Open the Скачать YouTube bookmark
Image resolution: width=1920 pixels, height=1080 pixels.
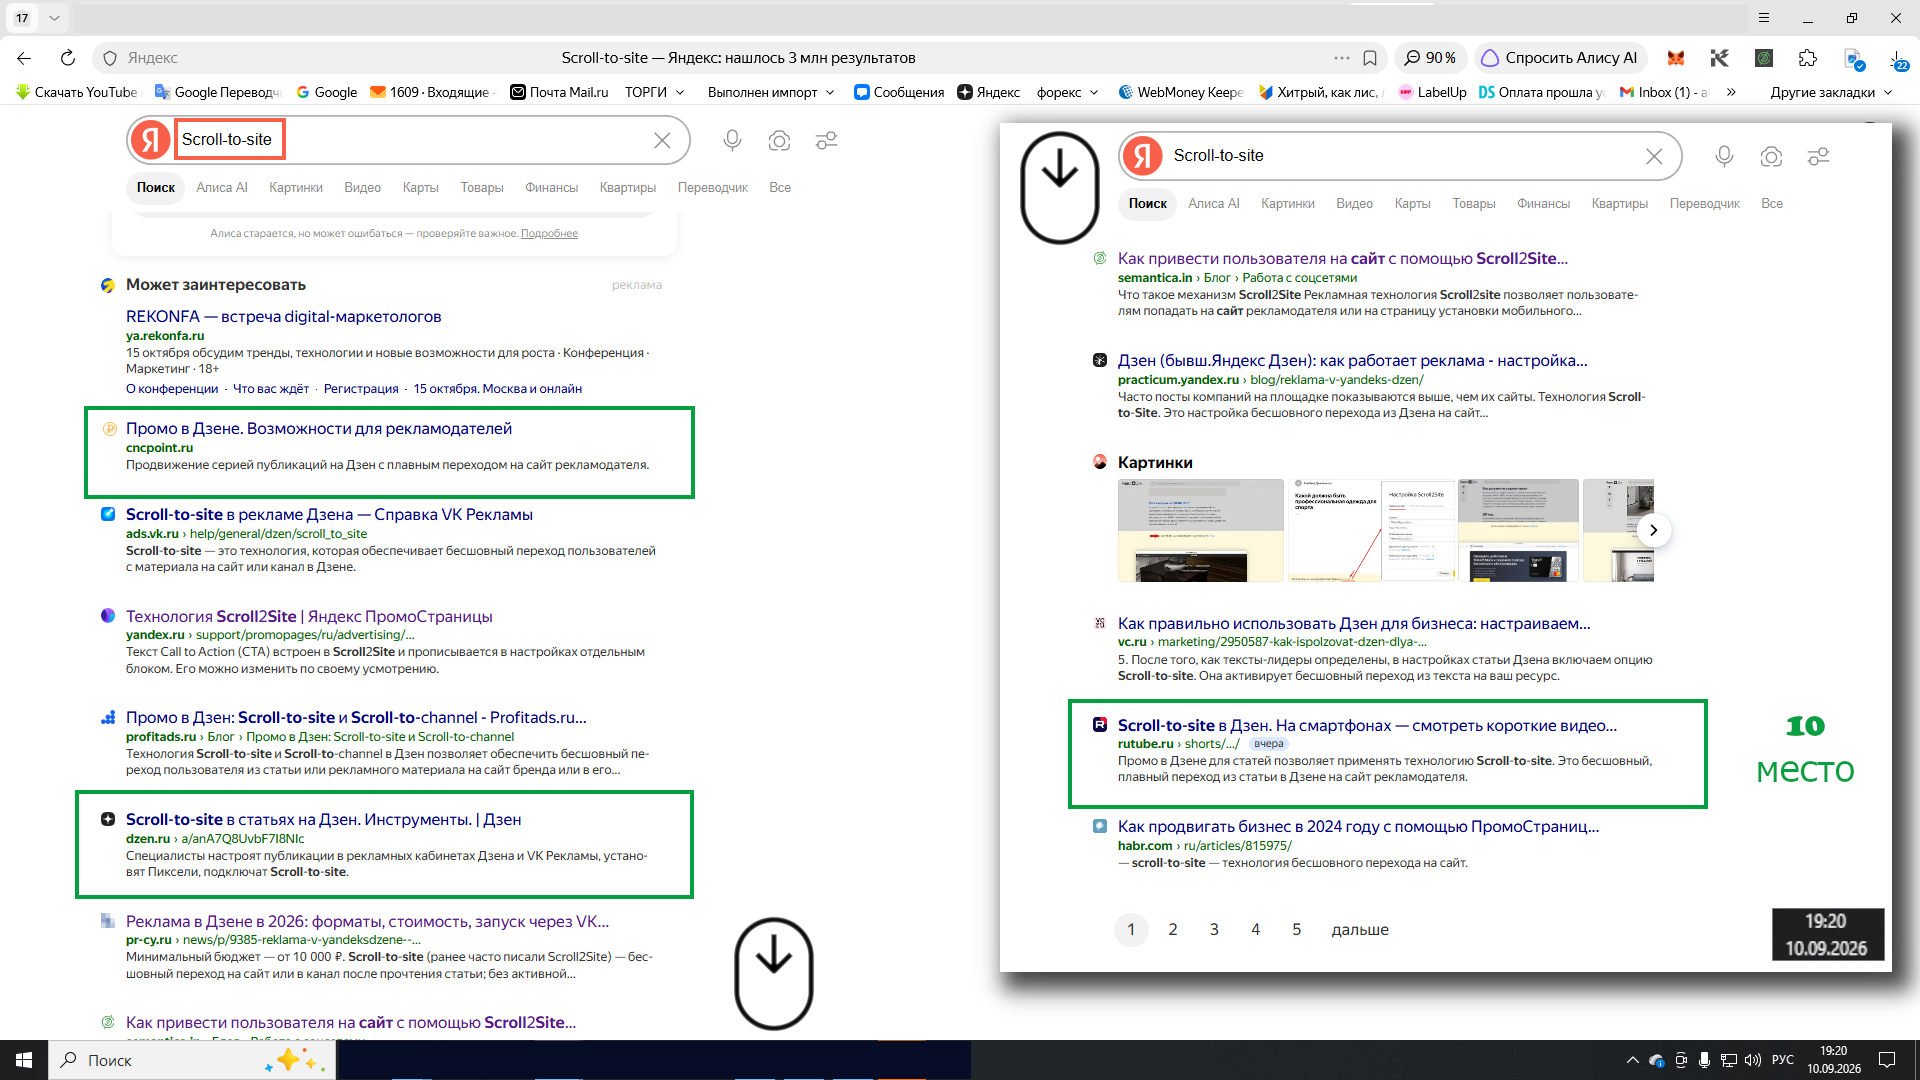pos(77,92)
